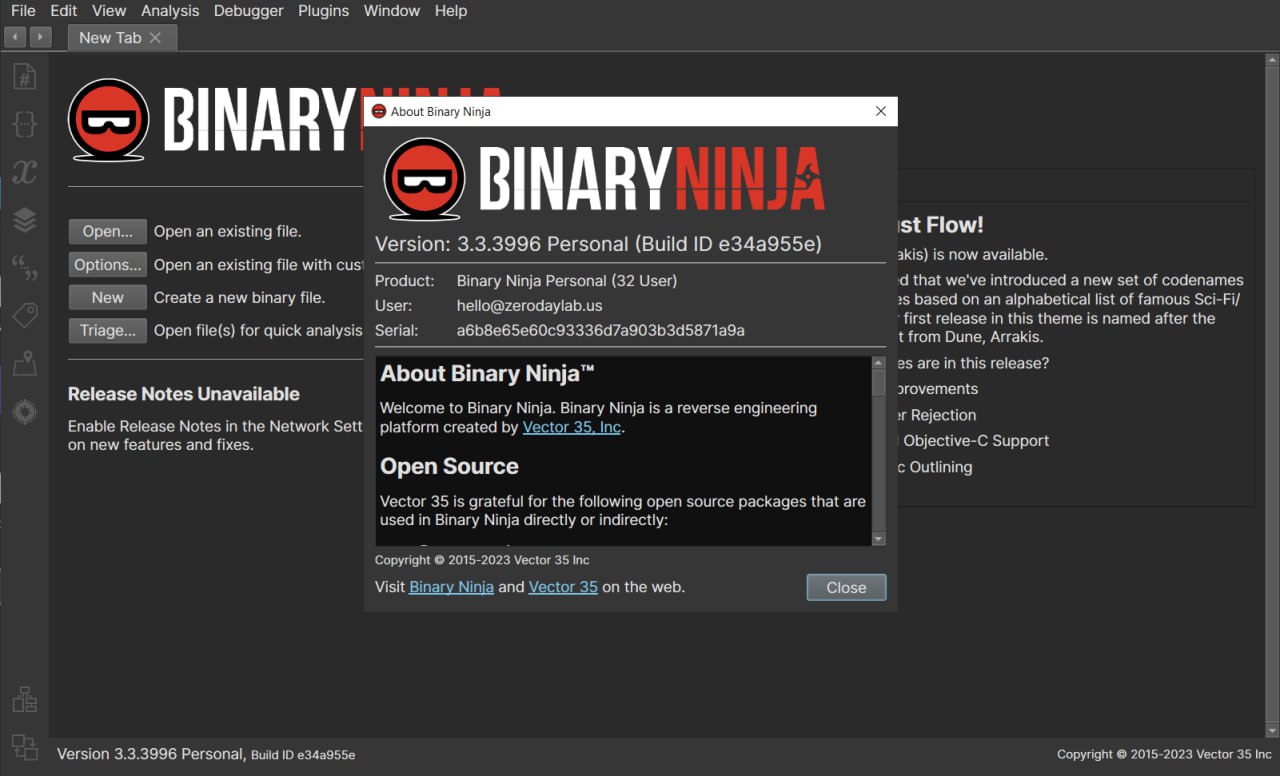This screenshot has width=1280, height=776.
Task: Click the Binary Ninja logo in the About dialog
Action: click(x=605, y=179)
